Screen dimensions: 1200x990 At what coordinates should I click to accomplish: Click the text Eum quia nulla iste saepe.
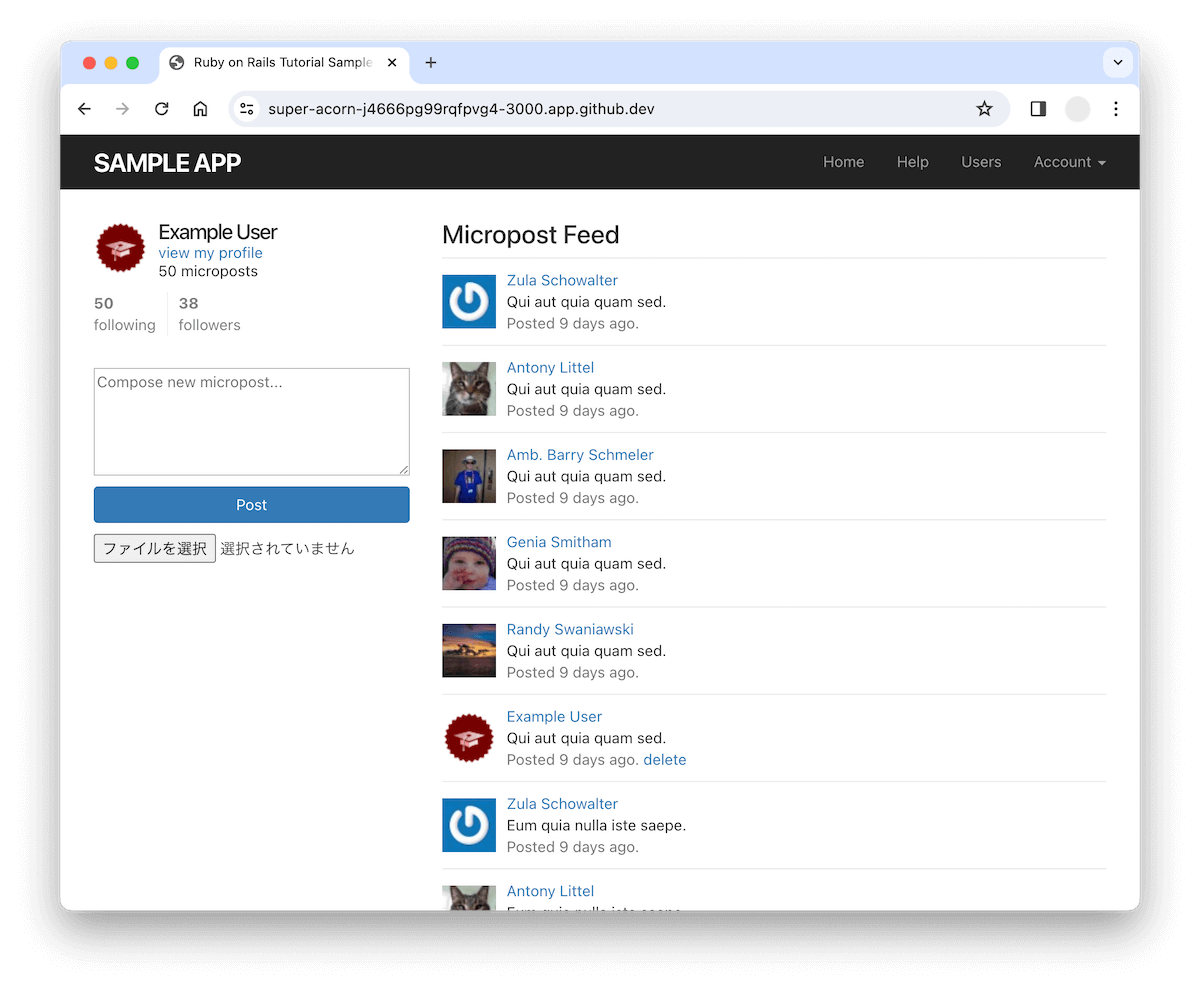(x=596, y=825)
